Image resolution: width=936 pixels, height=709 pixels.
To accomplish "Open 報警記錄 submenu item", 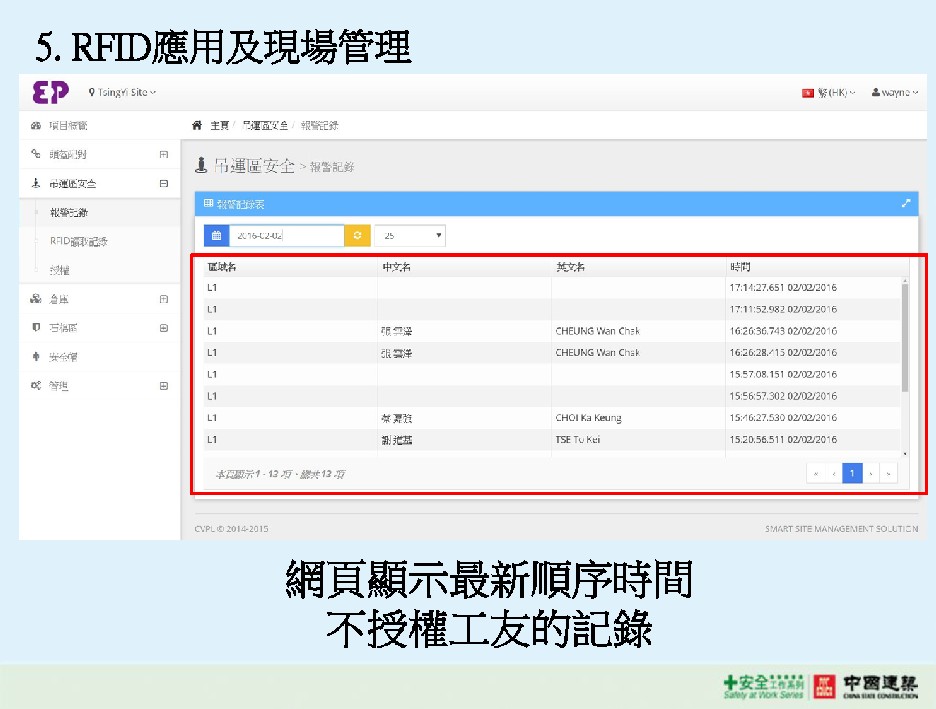I will point(69,212).
